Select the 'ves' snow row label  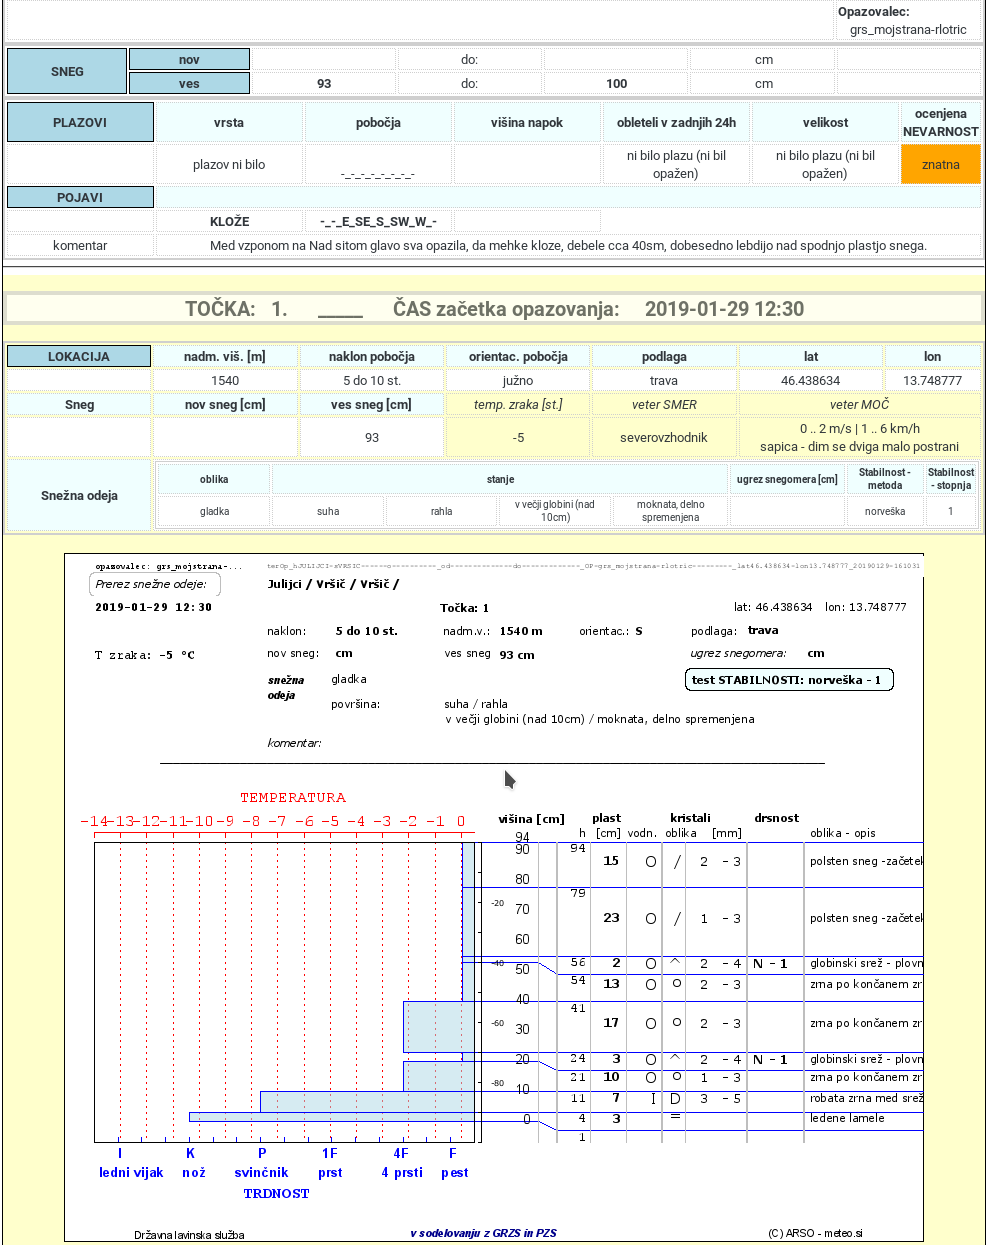[x=189, y=84]
